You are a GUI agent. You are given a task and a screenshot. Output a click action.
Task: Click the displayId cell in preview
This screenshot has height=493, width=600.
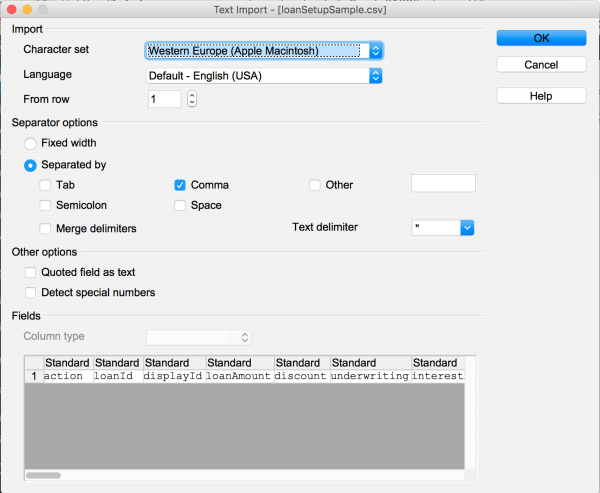pyautogui.click(x=174, y=376)
